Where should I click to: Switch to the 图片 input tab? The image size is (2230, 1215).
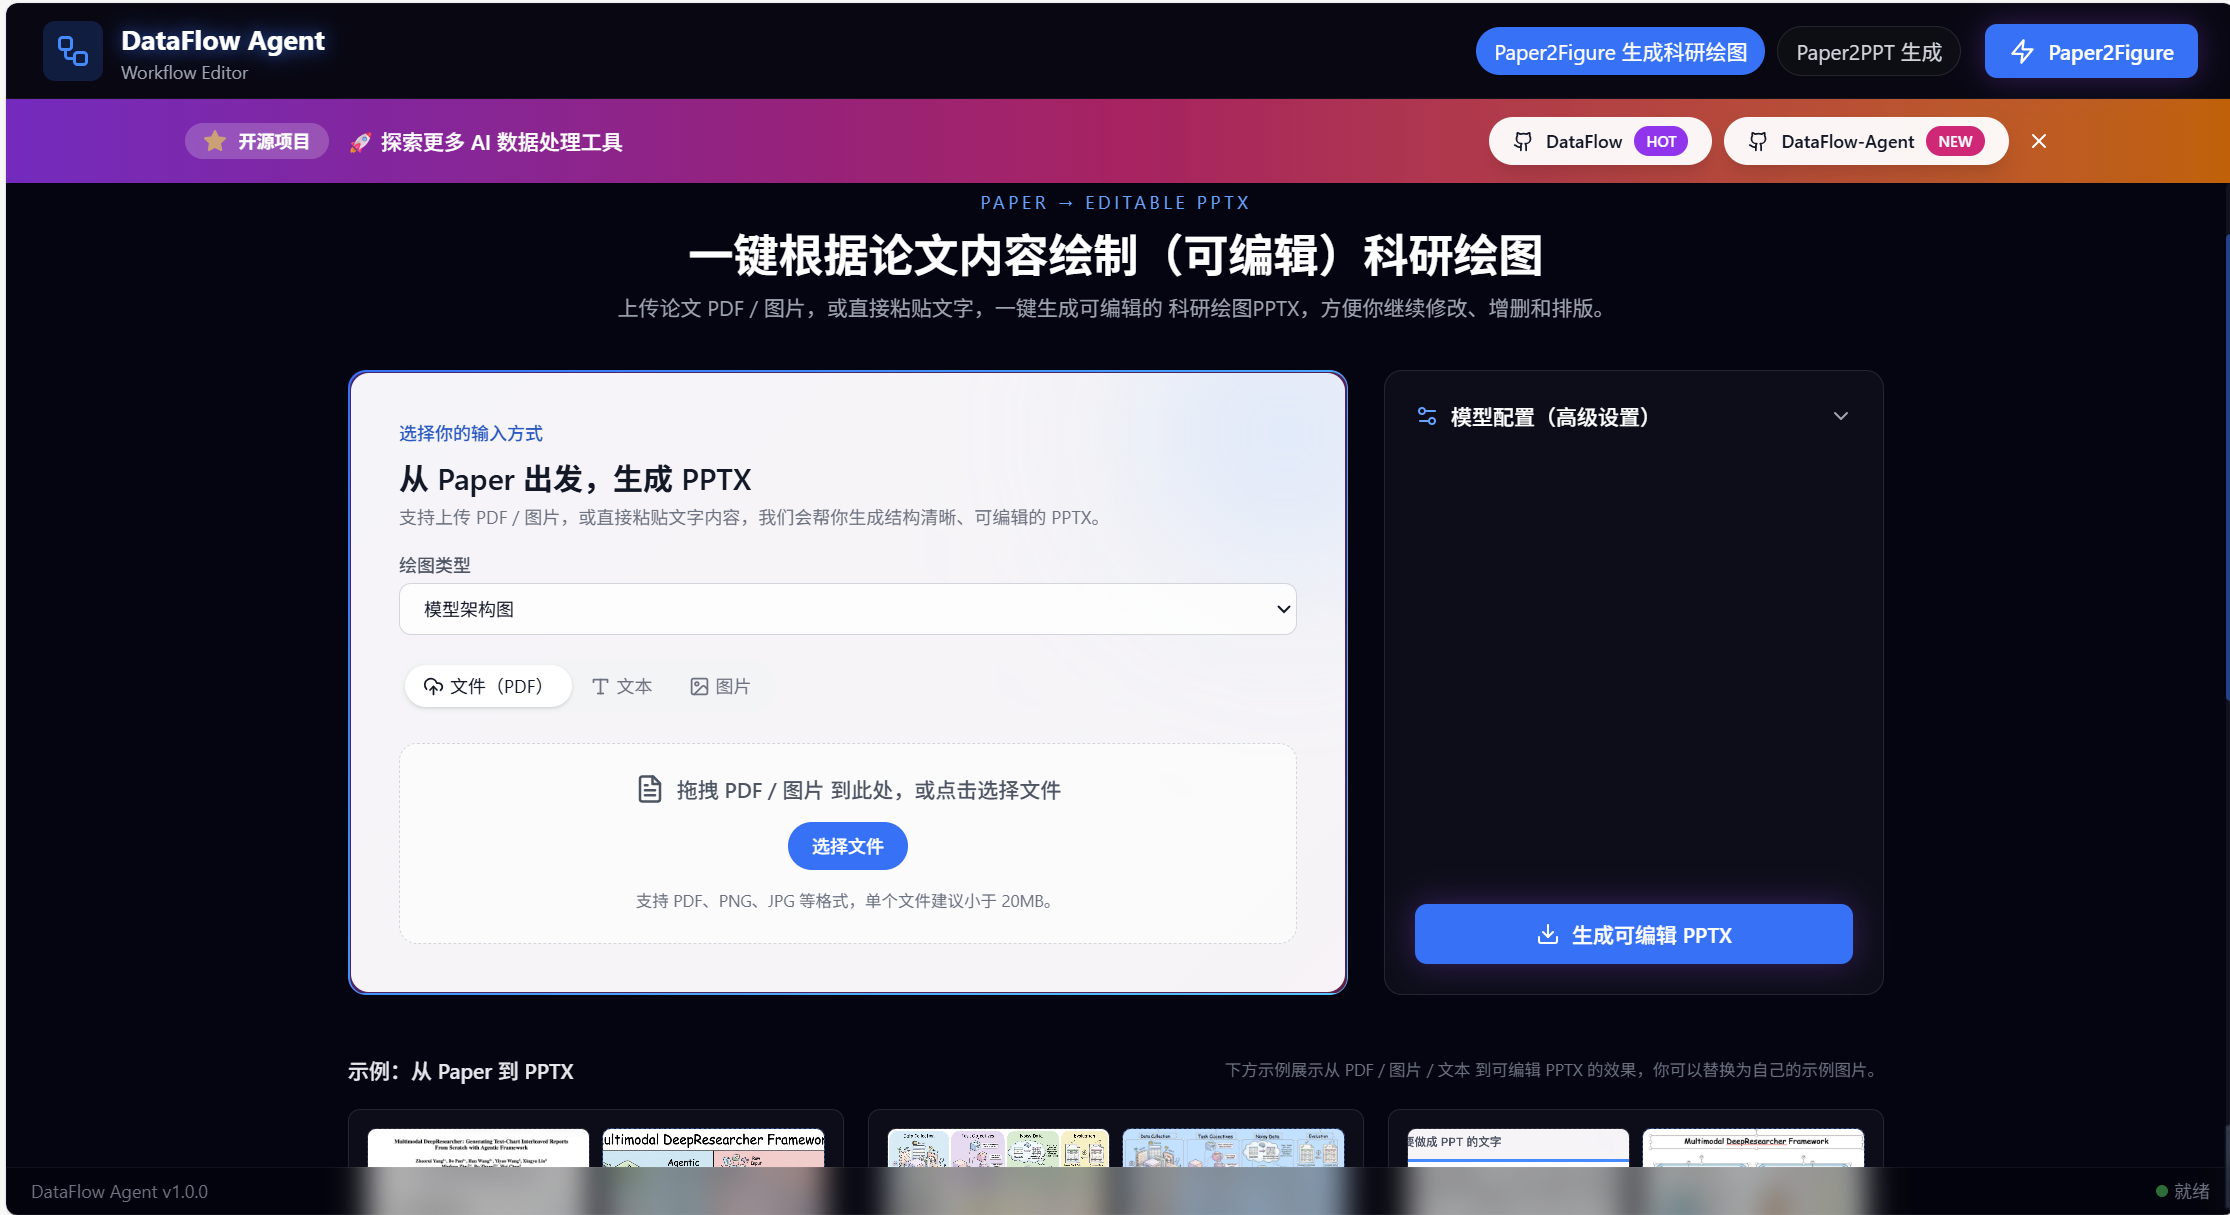point(719,686)
